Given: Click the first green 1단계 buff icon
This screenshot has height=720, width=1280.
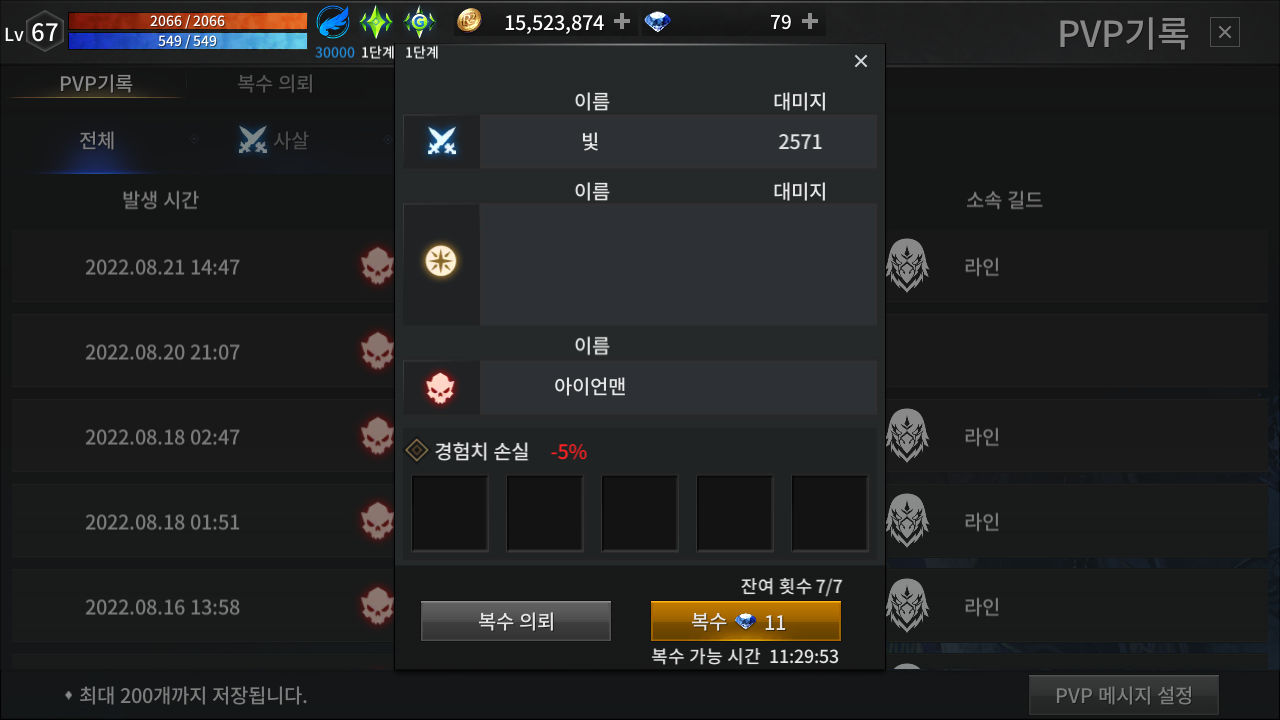Looking at the screenshot, I should click(376, 22).
